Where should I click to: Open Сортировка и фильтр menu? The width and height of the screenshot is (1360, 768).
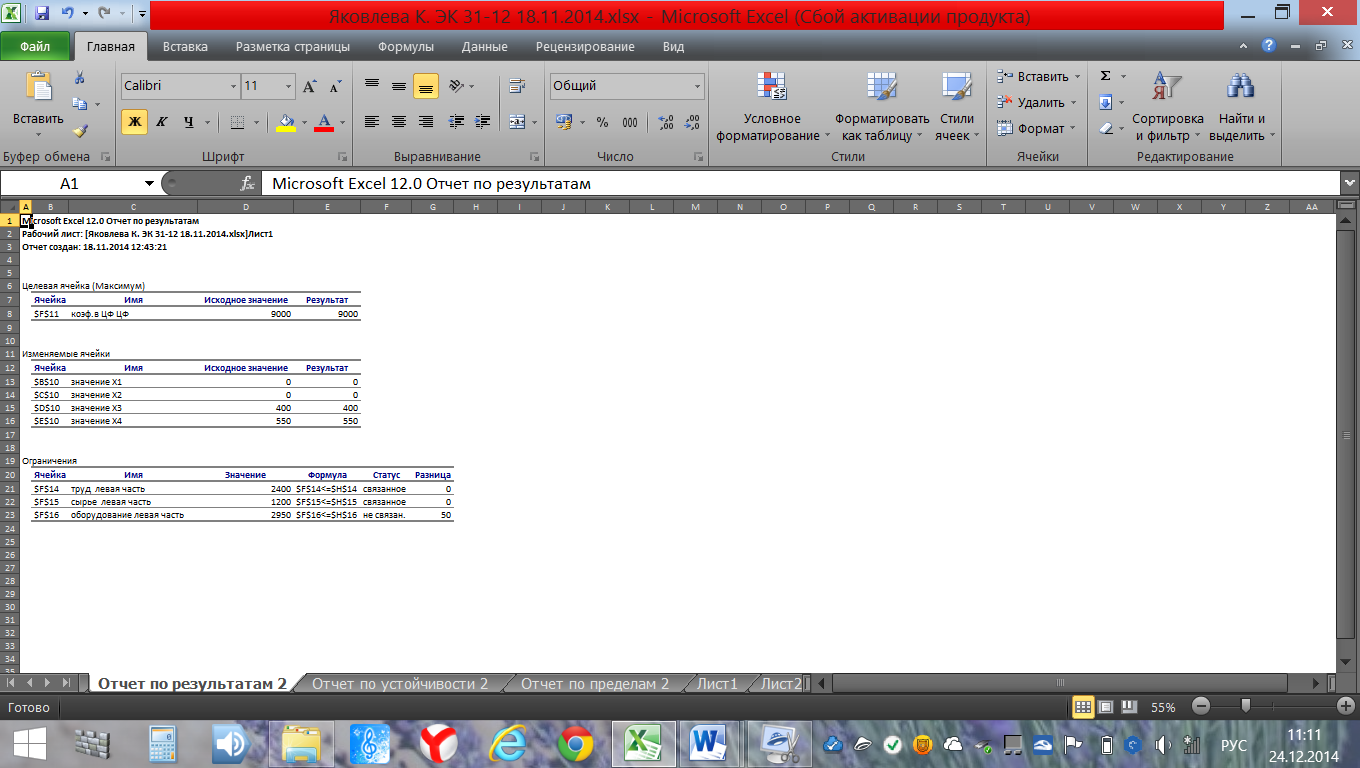1167,107
